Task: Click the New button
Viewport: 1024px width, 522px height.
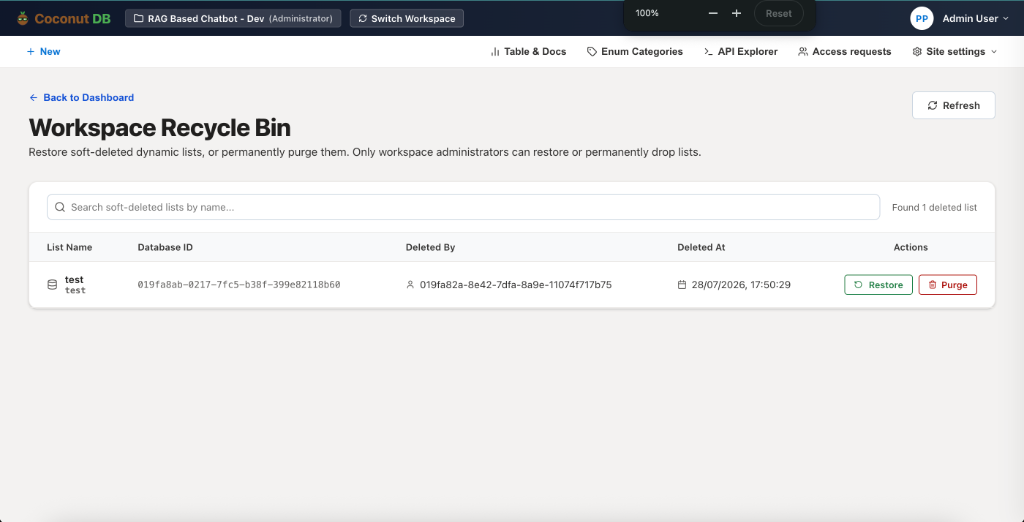Action: click(x=43, y=52)
